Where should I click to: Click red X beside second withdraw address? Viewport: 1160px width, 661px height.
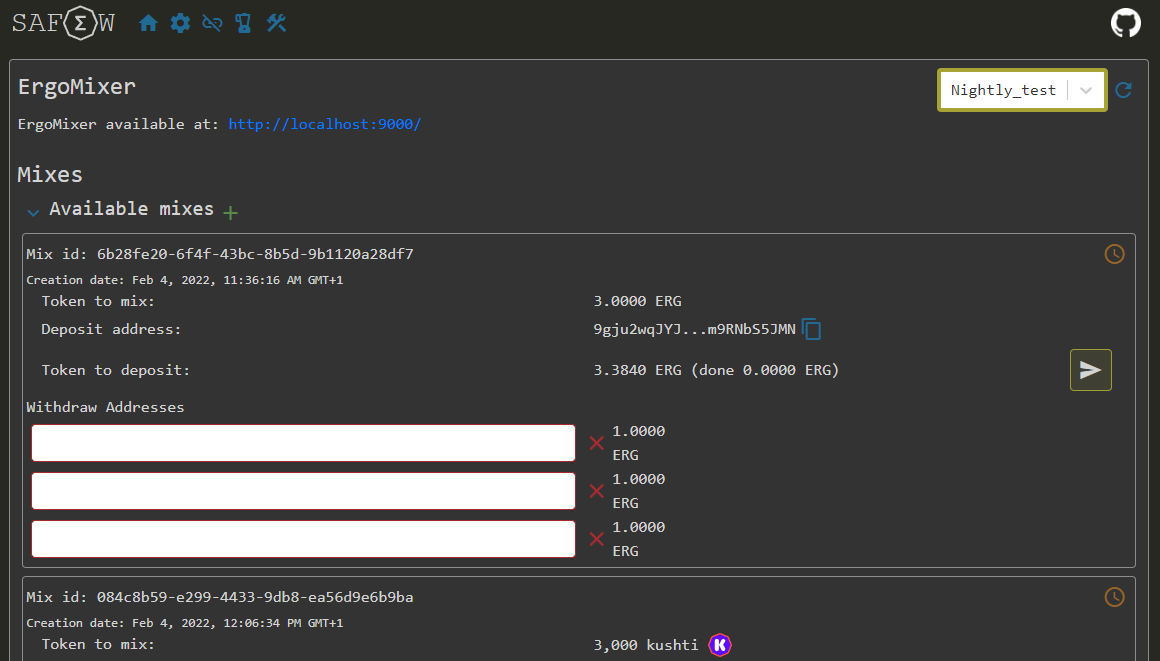pos(596,491)
